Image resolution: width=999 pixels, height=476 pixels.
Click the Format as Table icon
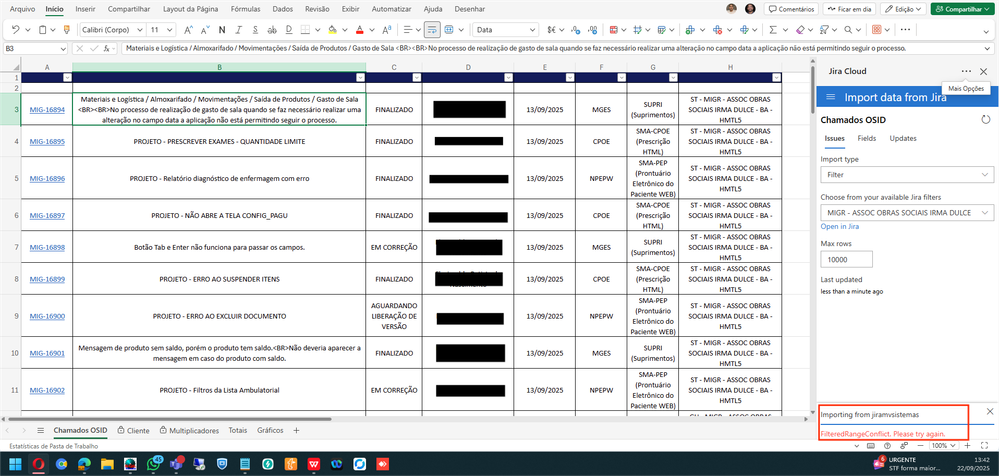661,29
